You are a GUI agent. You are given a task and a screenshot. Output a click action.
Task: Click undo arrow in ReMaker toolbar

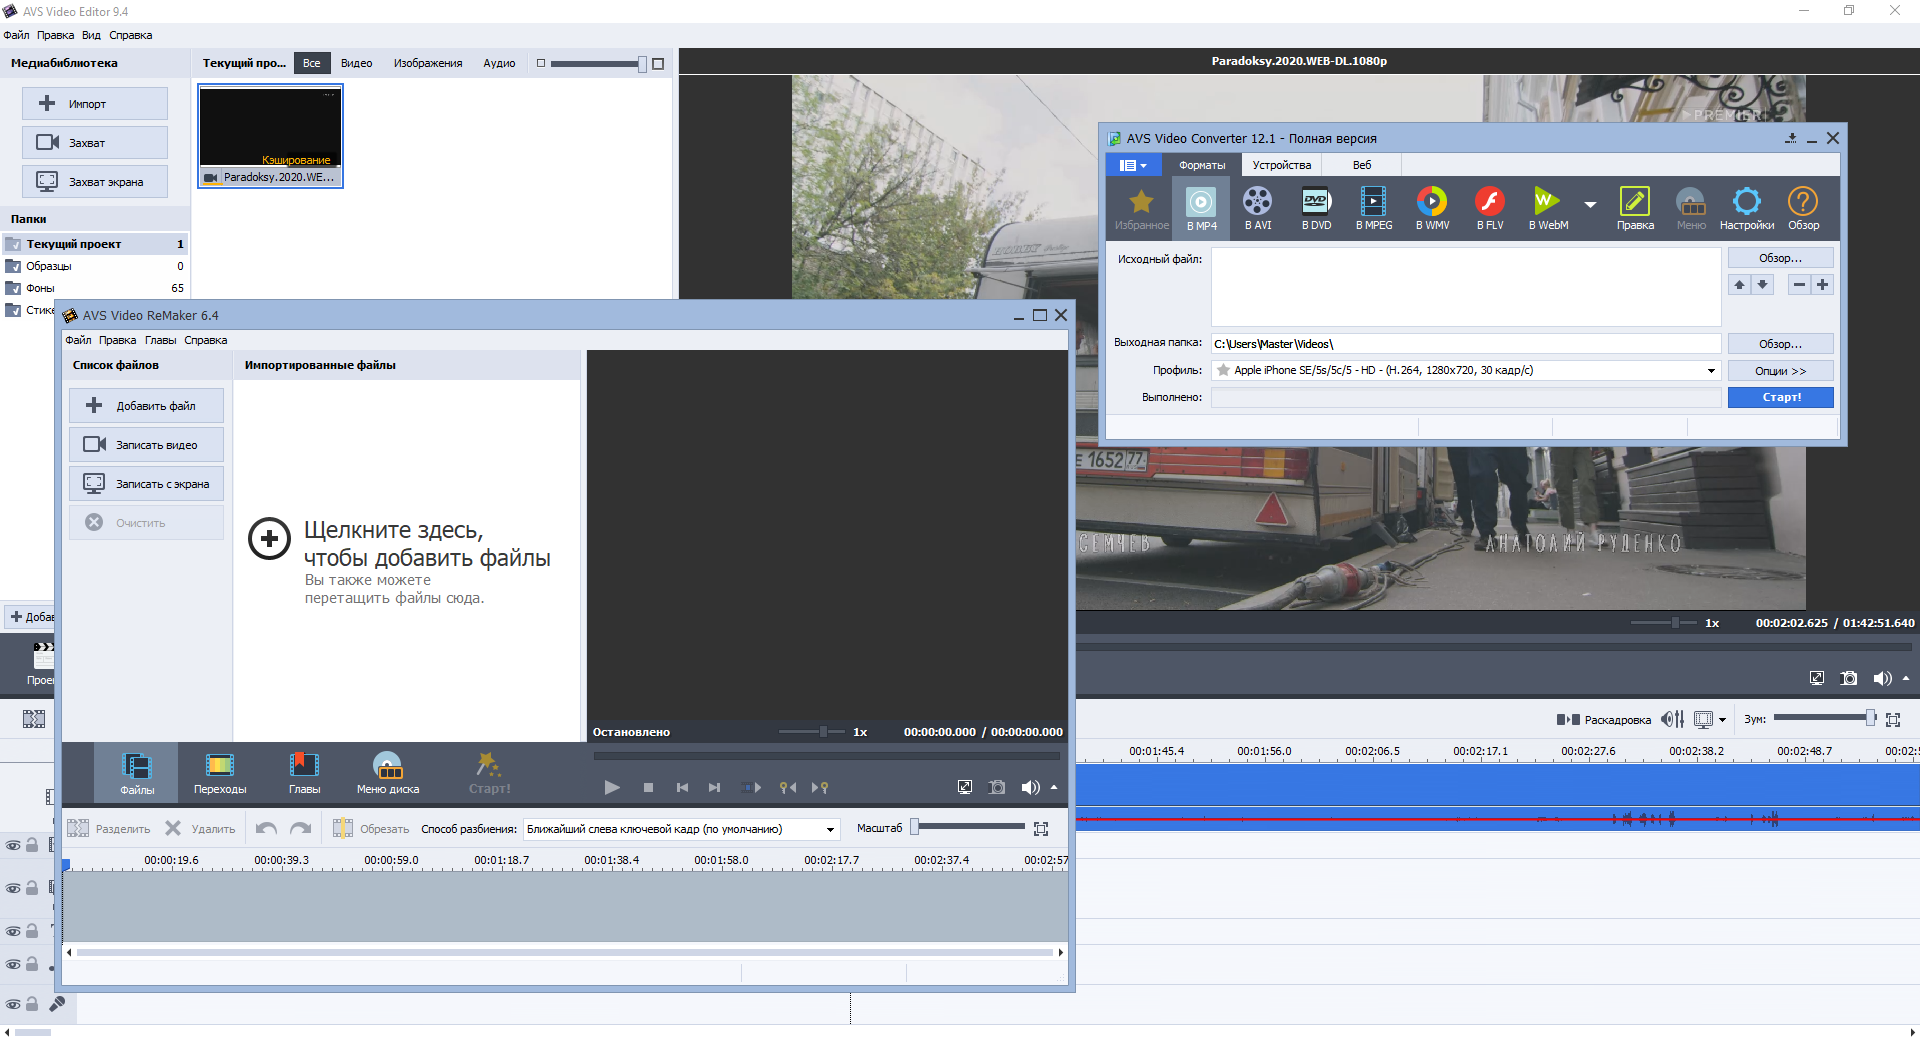click(266, 828)
